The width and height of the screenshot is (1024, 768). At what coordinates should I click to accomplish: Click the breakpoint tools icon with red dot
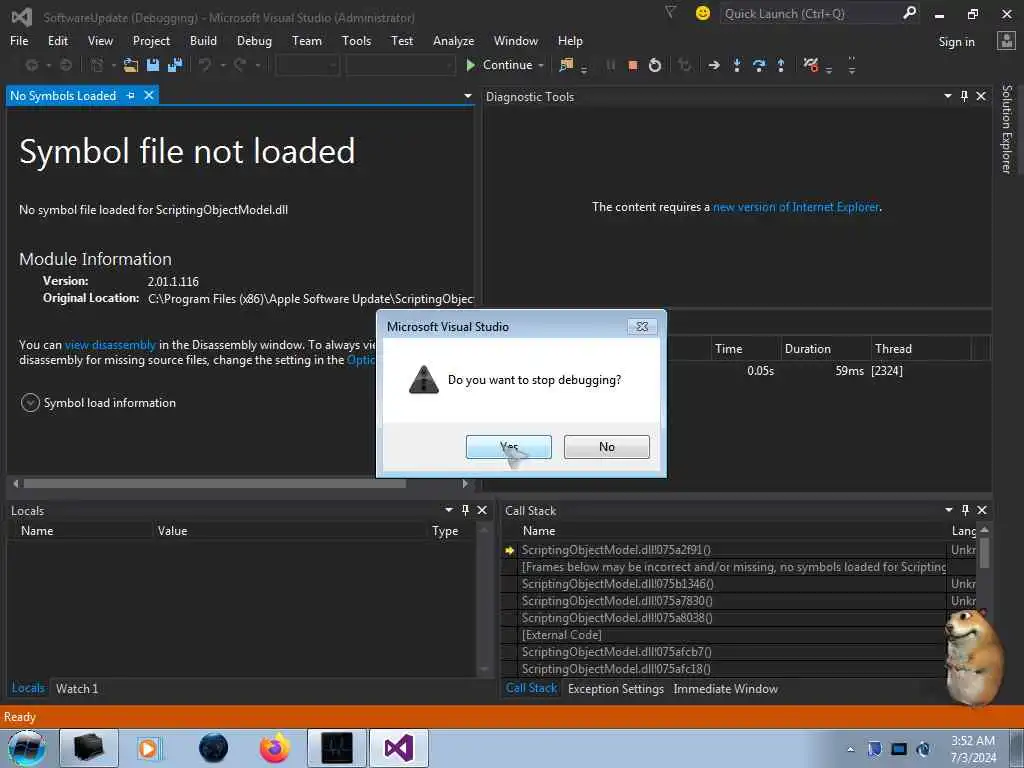coord(810,65)
